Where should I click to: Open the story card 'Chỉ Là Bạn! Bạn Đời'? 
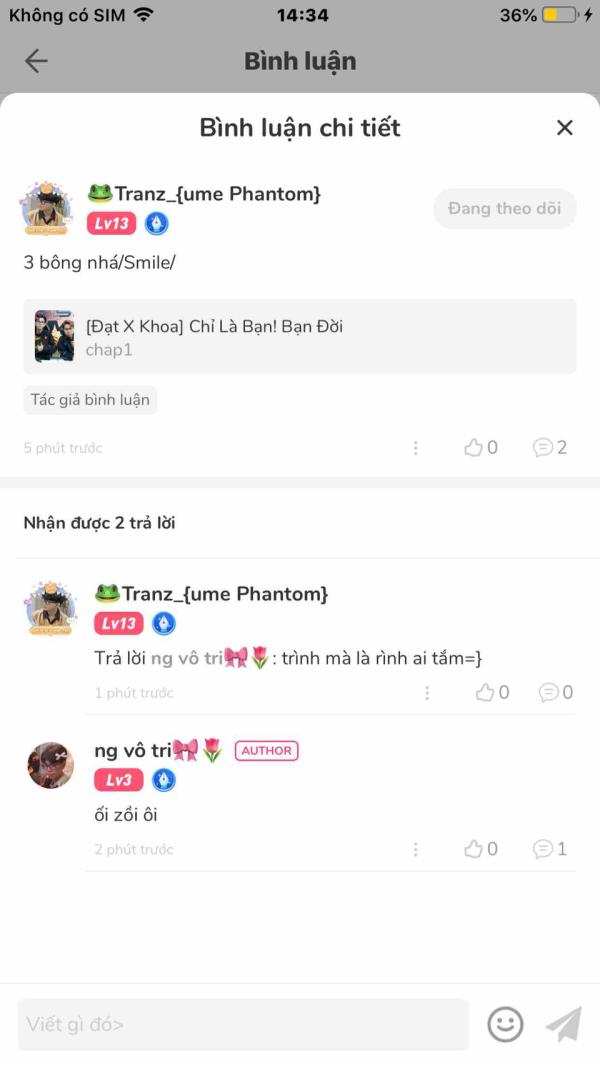pyautogui.click(x=300, y=336)
